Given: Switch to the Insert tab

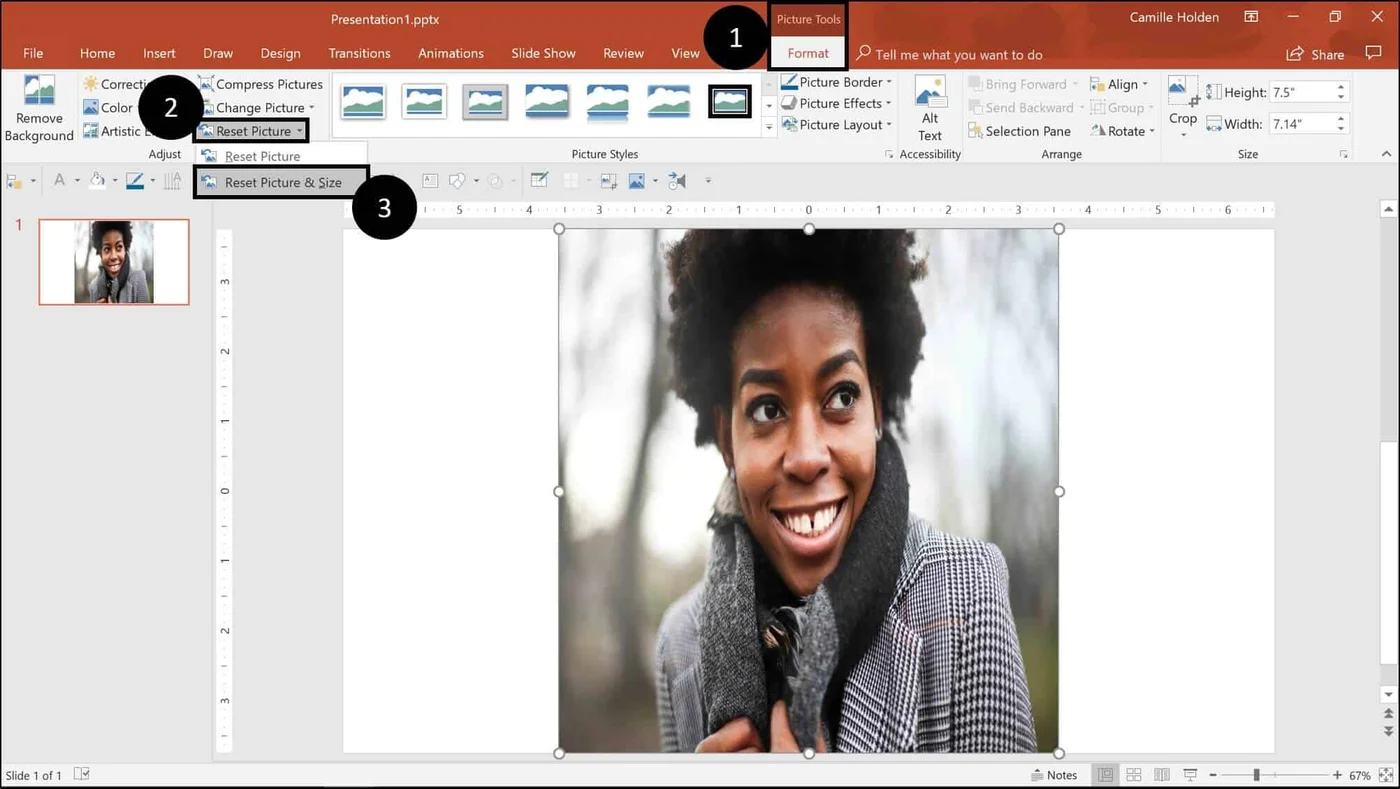Looking at the screenshot, I should (159, 54).
